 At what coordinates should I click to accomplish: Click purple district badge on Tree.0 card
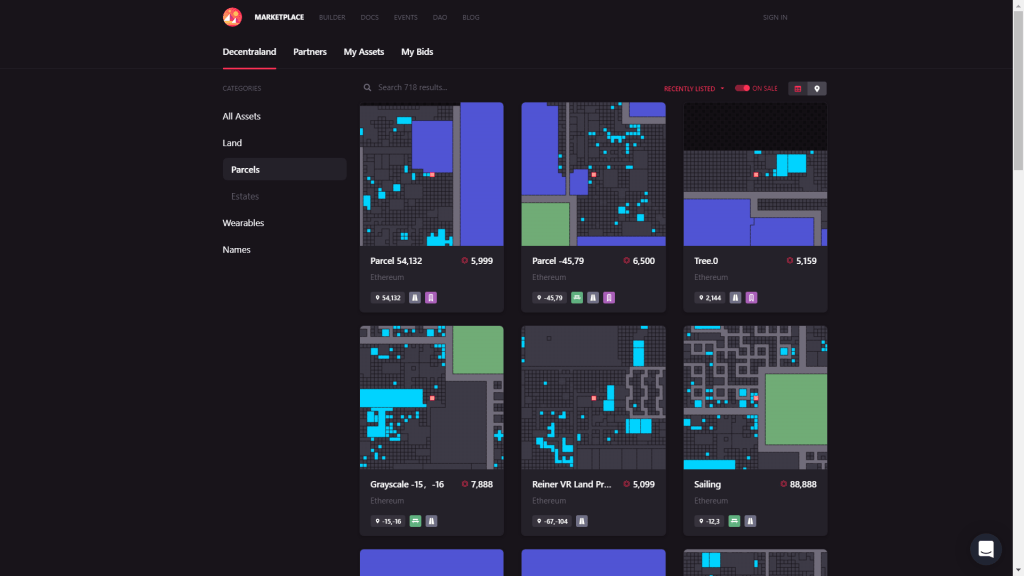click(752, 298)
